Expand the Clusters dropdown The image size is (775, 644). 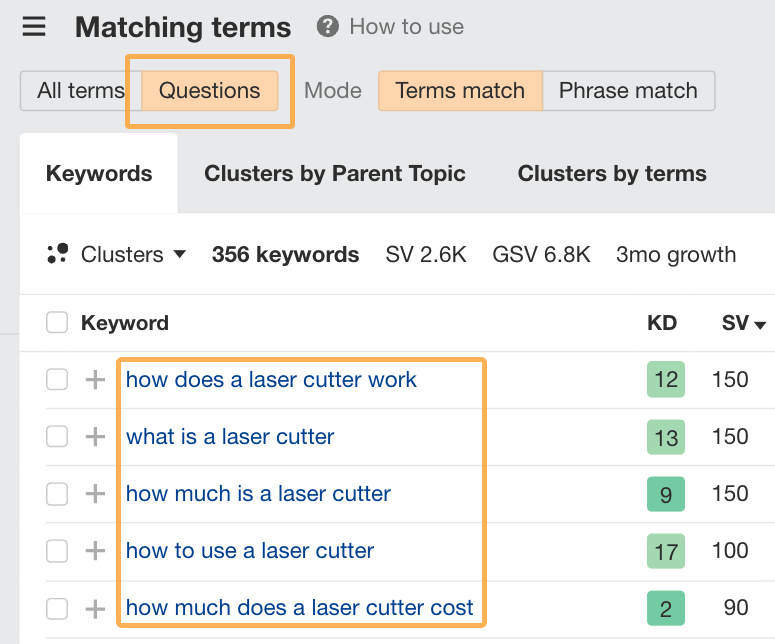(x=133, y=255)
